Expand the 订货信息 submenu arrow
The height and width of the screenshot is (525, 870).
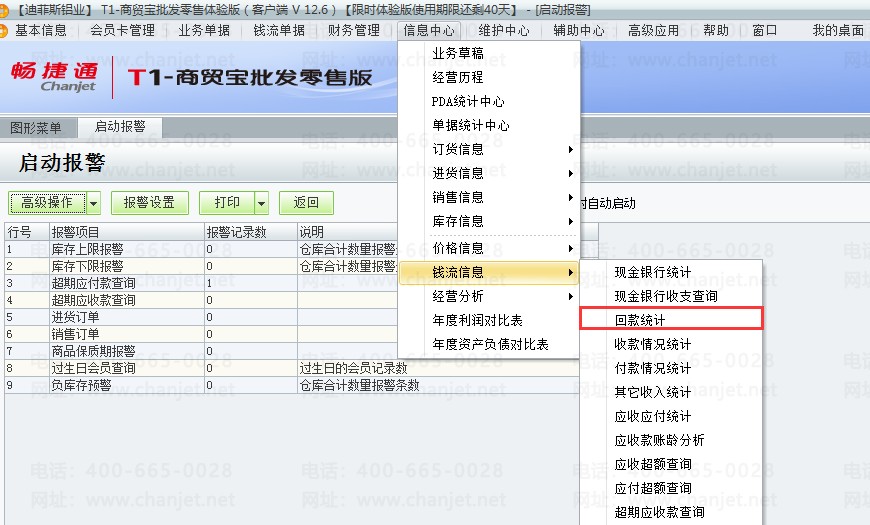tap(570, 149)
